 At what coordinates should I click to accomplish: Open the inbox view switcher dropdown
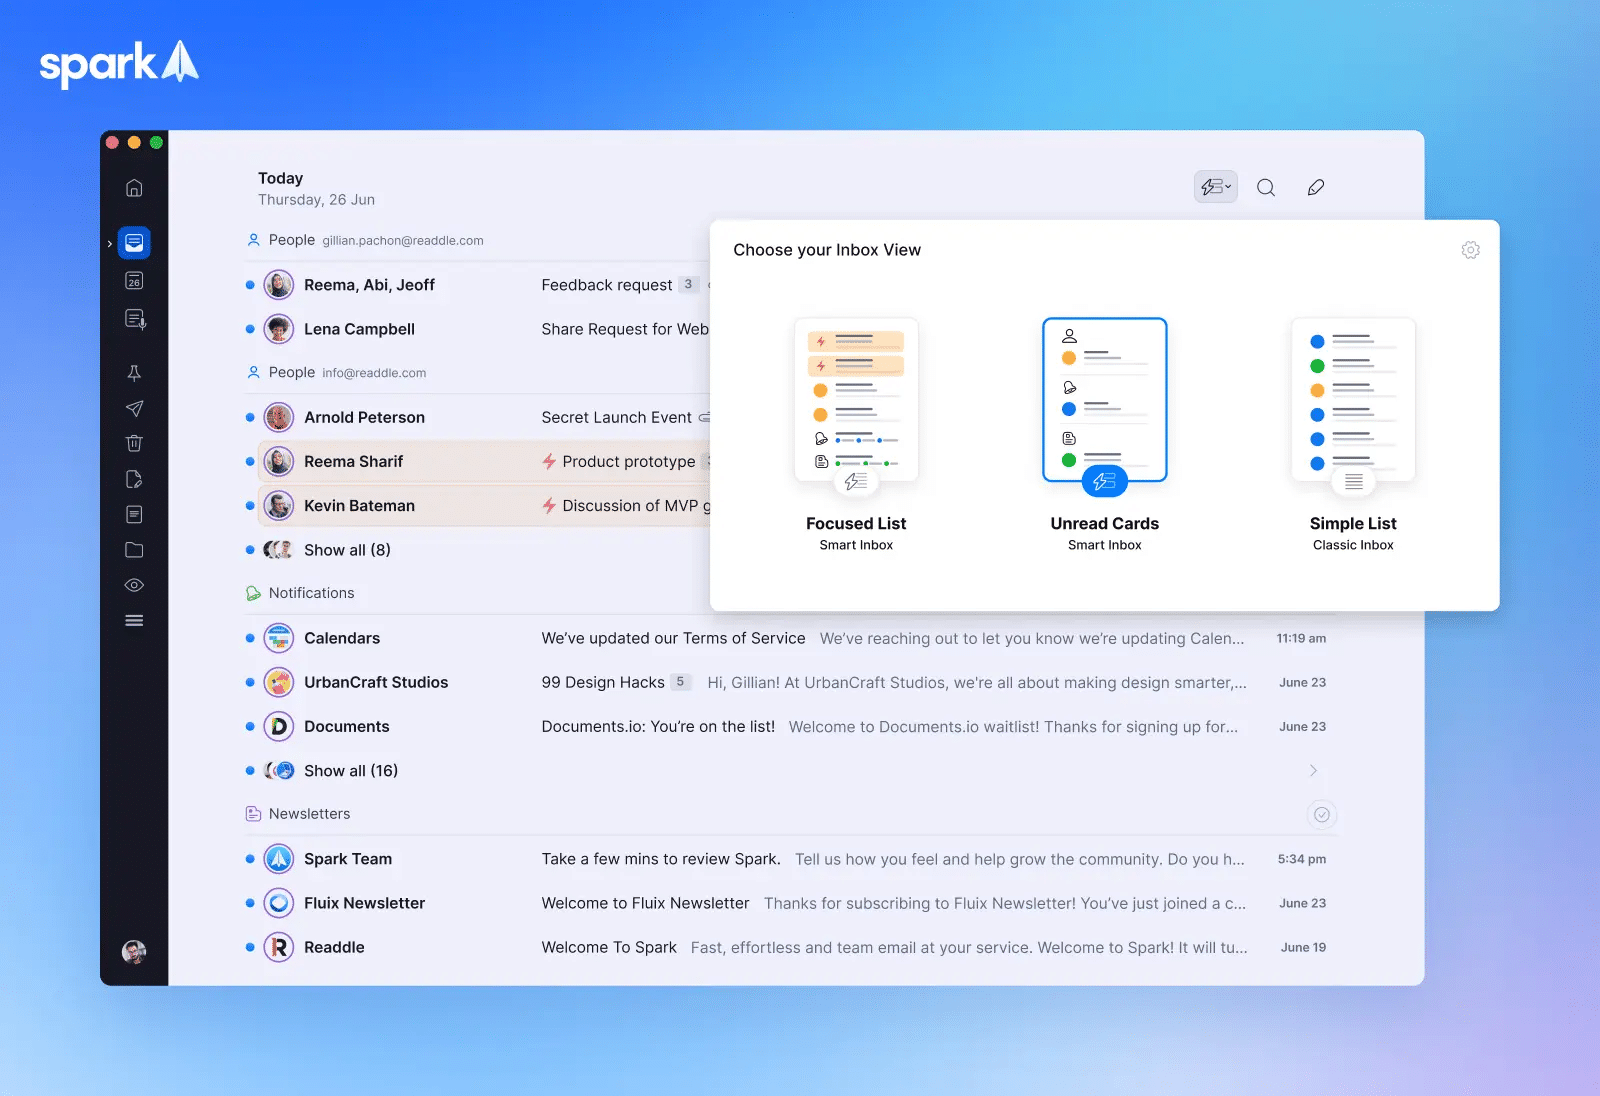point(1216,187)
